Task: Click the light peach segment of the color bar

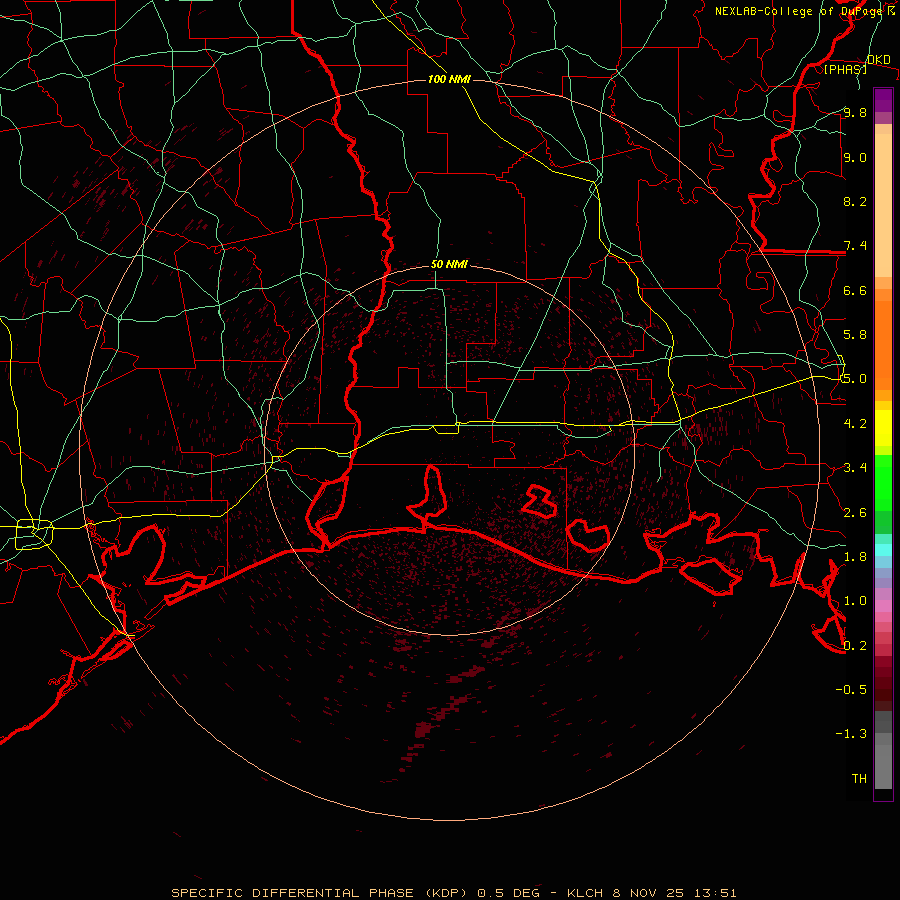Action: [883, 205]
